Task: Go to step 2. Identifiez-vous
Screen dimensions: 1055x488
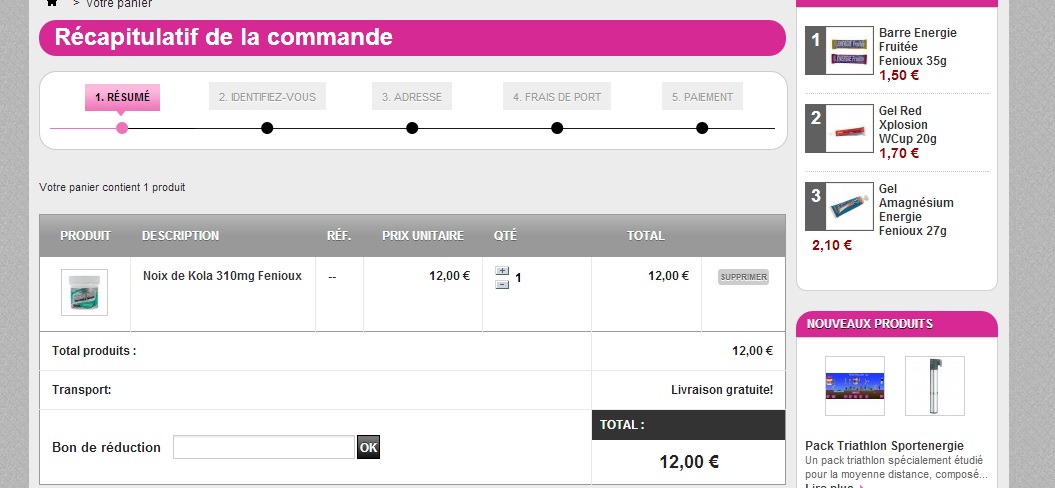Action: pyautogui.click(x=267, y=97)
